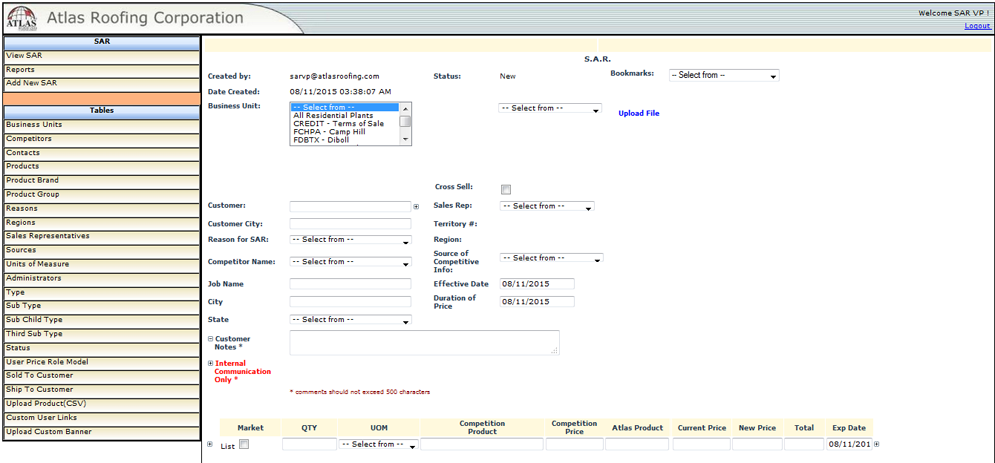This screenshot has width=995, height=463.
Task: Open the Reason for SAR dropdown
Action: [350, 240]
